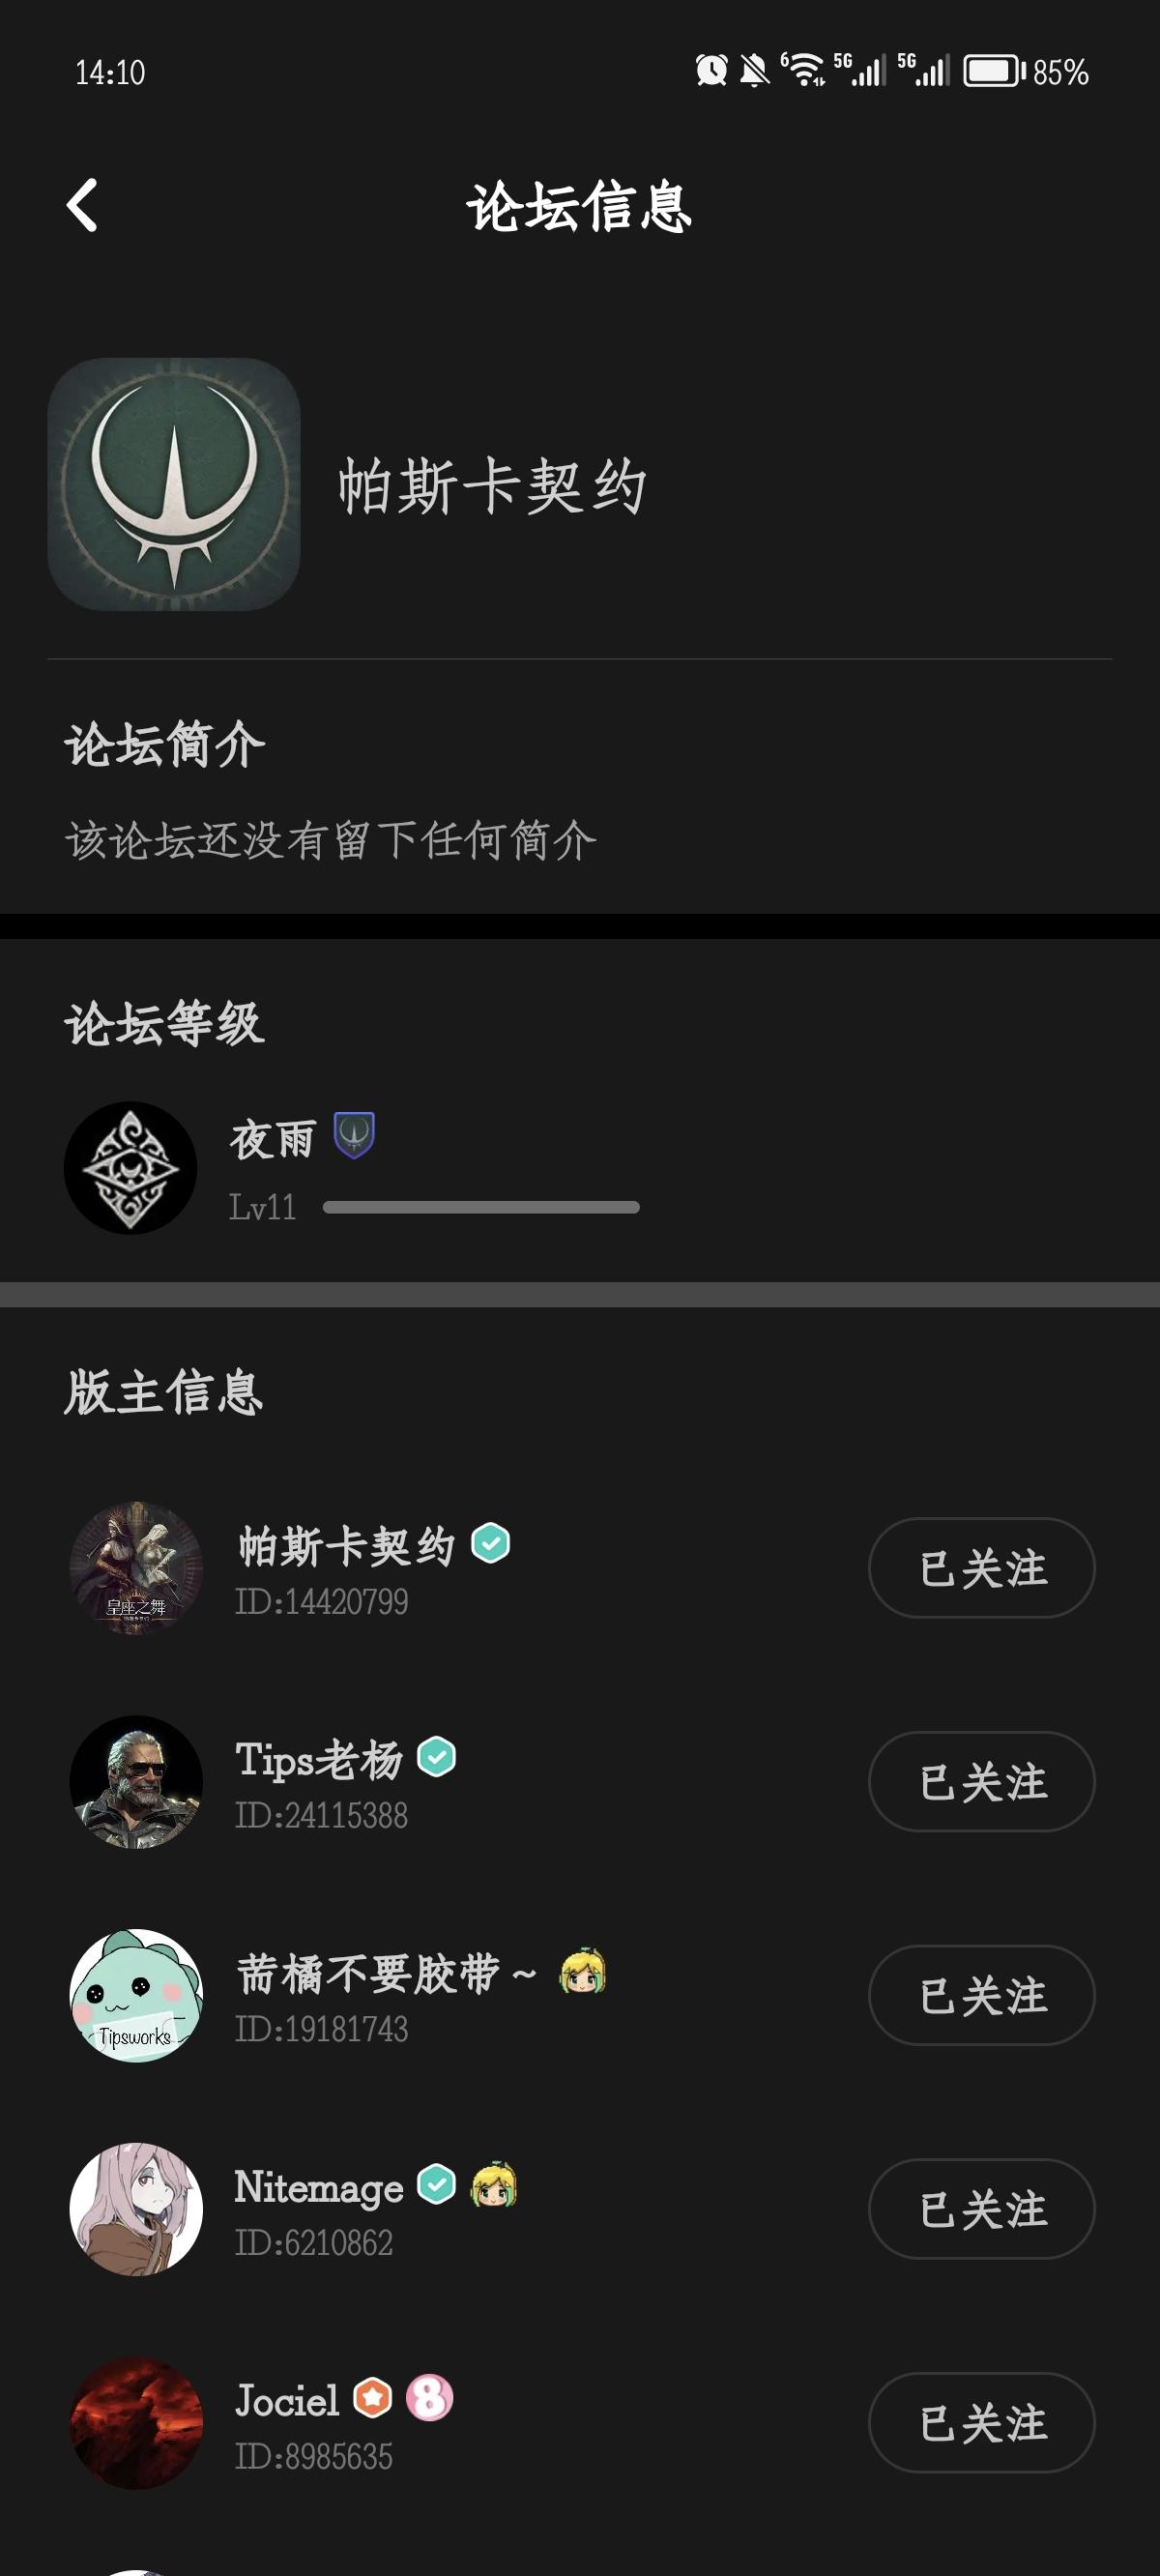Tap the shield badge next to 夜雨
This screenshot has width=1160, height=2576.
pyautogui.click(x=354, y=1136)
